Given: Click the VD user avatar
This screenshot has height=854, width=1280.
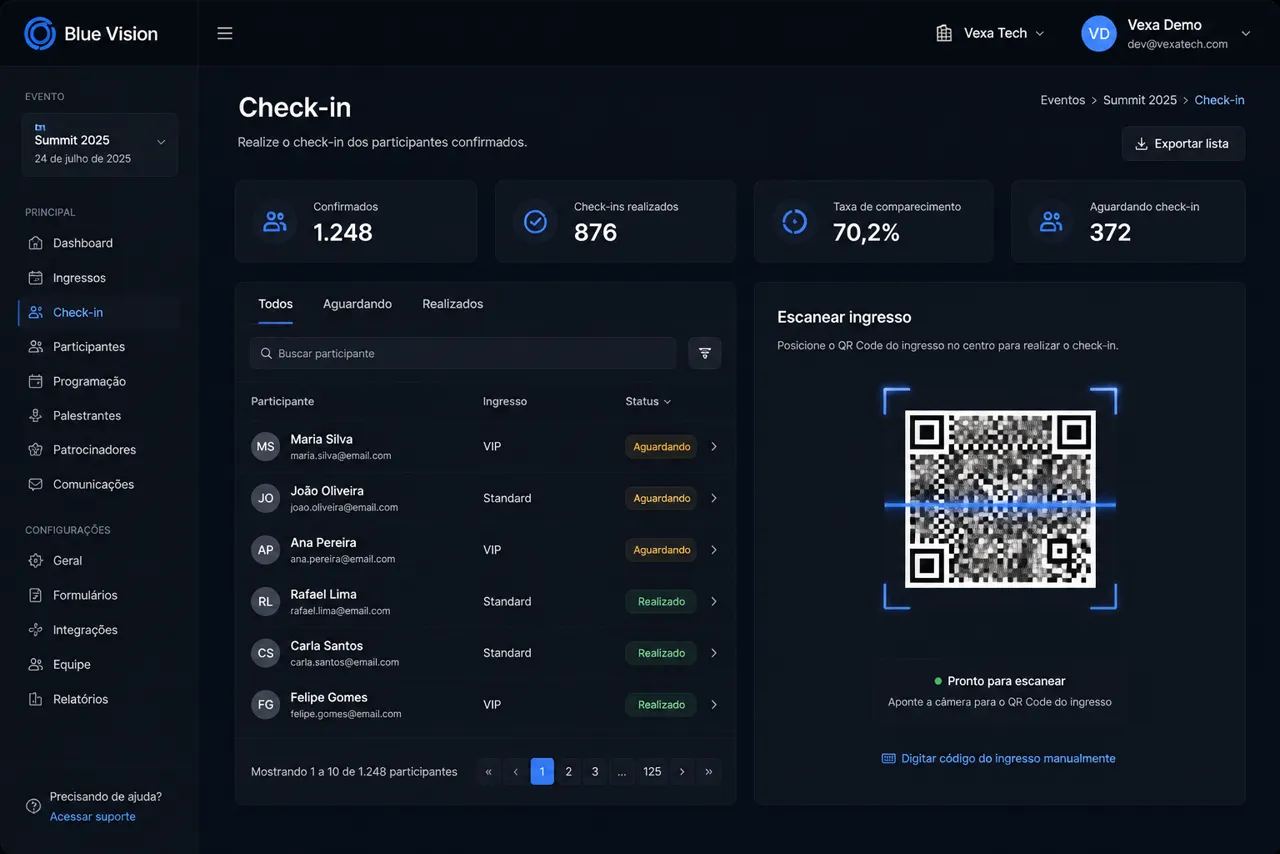Looking at the screenshot, I should (1099, 33).
